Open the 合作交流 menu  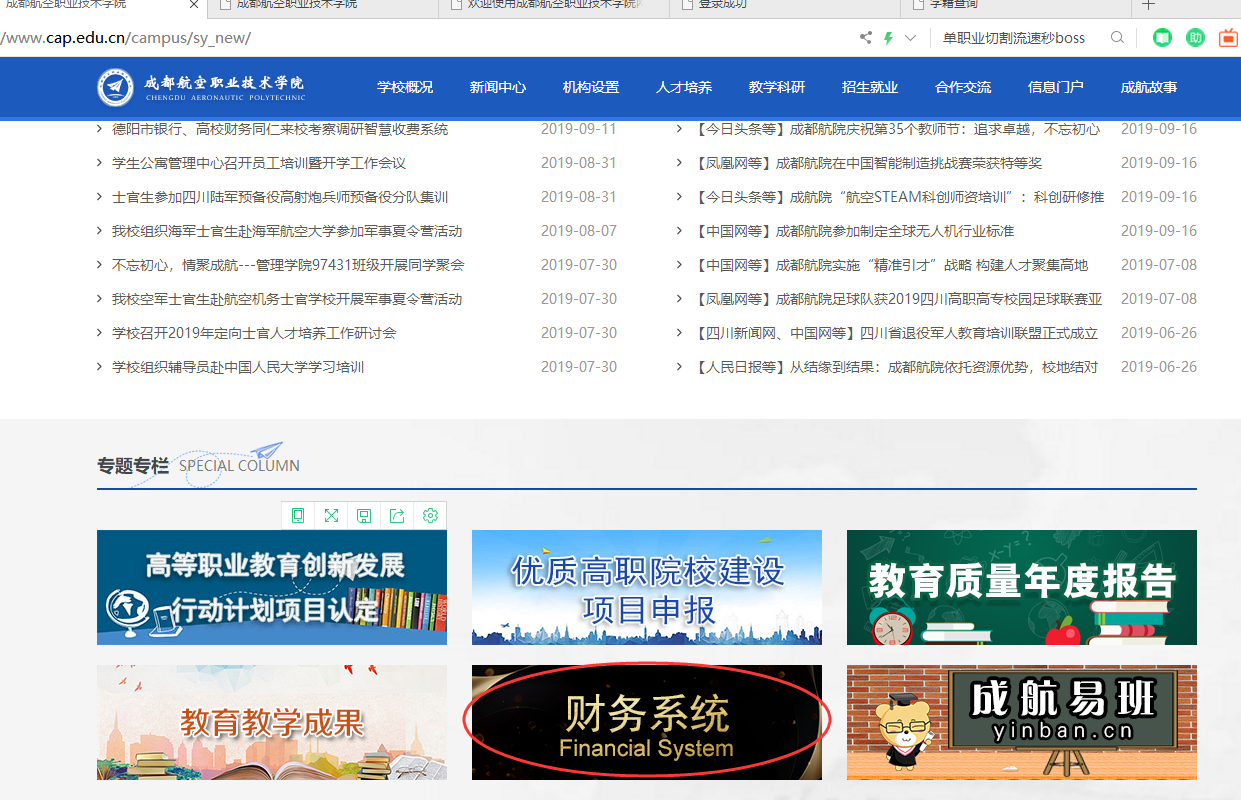point(963,87)
